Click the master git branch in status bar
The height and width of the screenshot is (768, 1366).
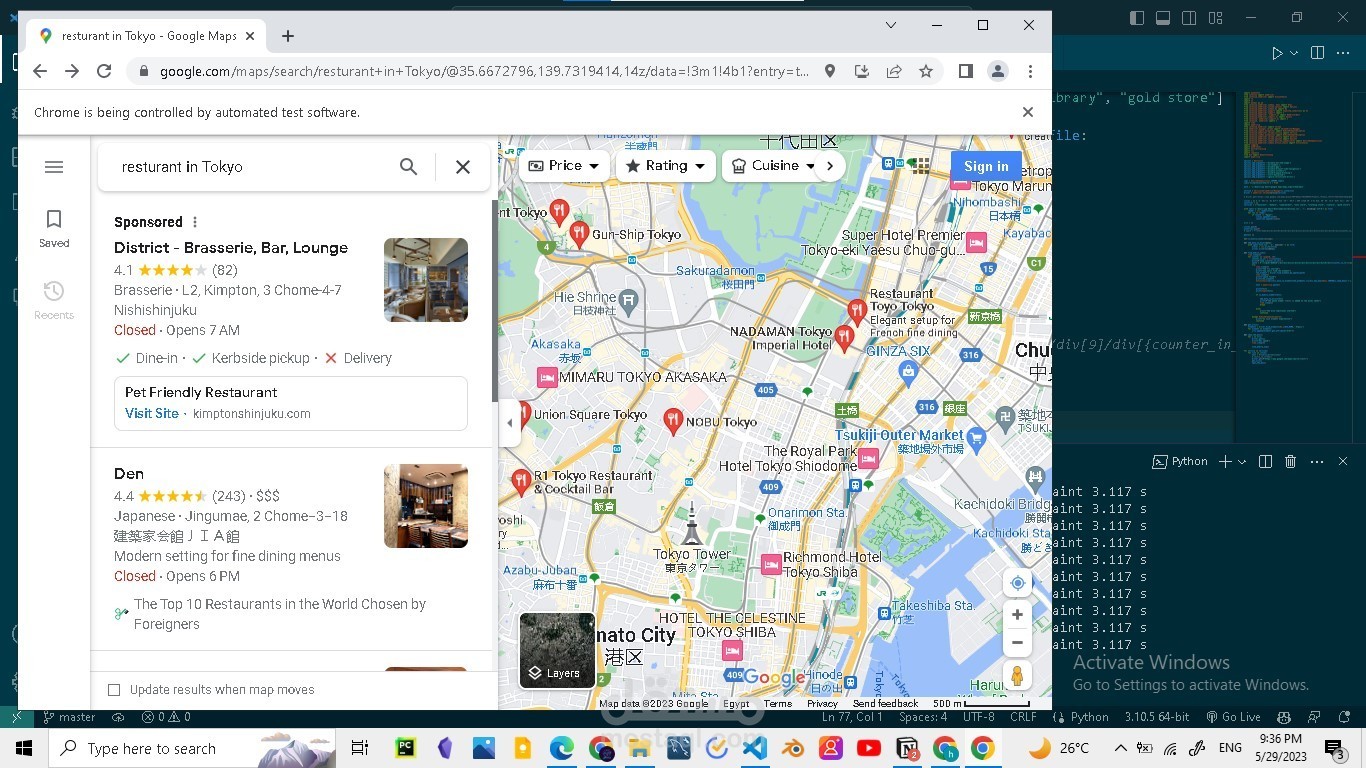69,717
